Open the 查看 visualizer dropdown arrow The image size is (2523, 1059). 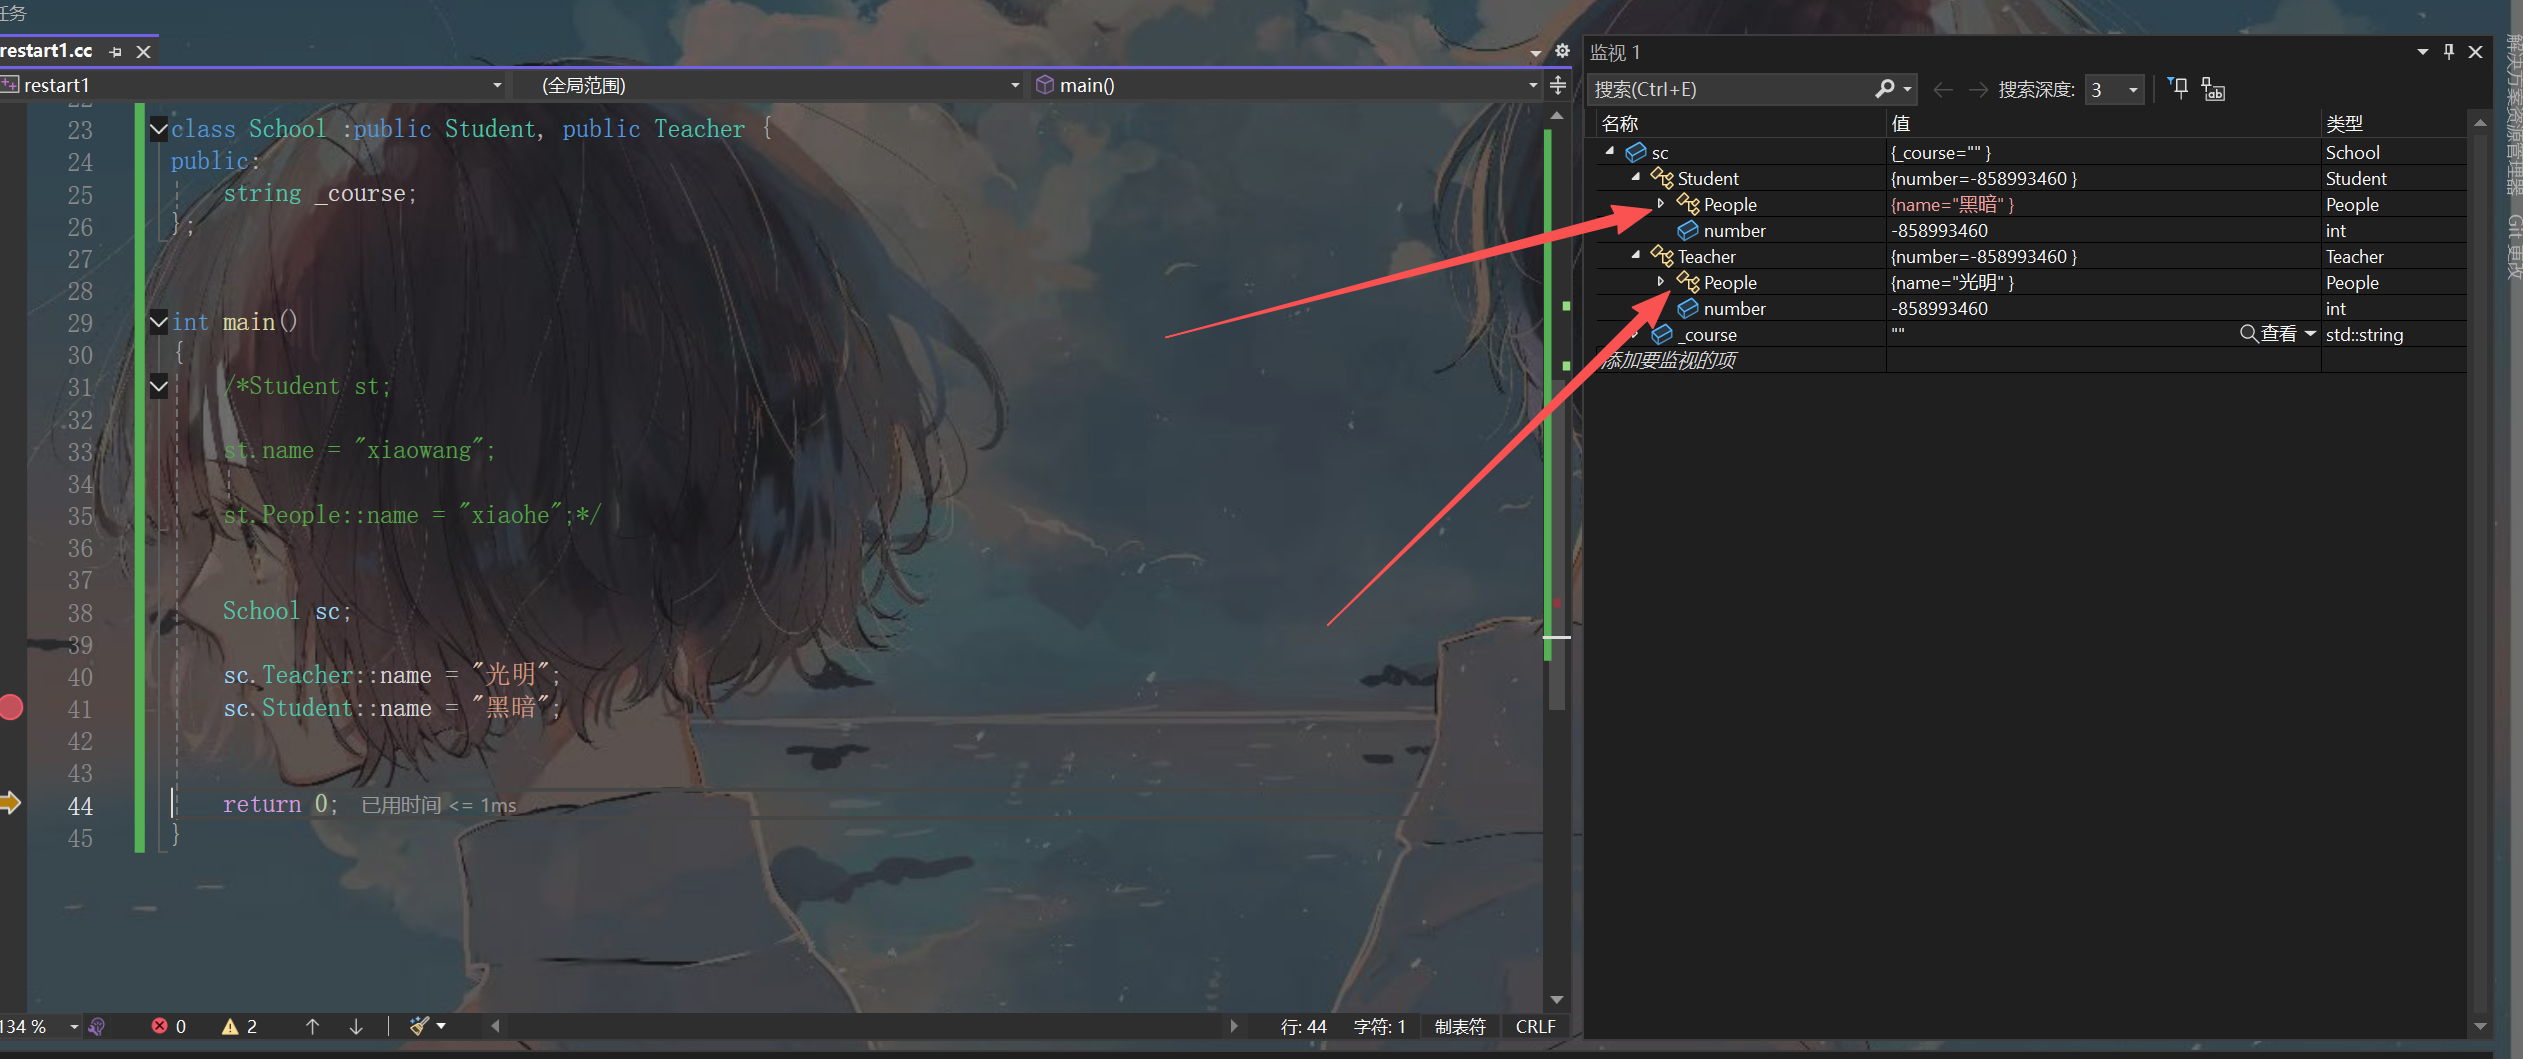pyautogui.click(x=2309, y=334)
